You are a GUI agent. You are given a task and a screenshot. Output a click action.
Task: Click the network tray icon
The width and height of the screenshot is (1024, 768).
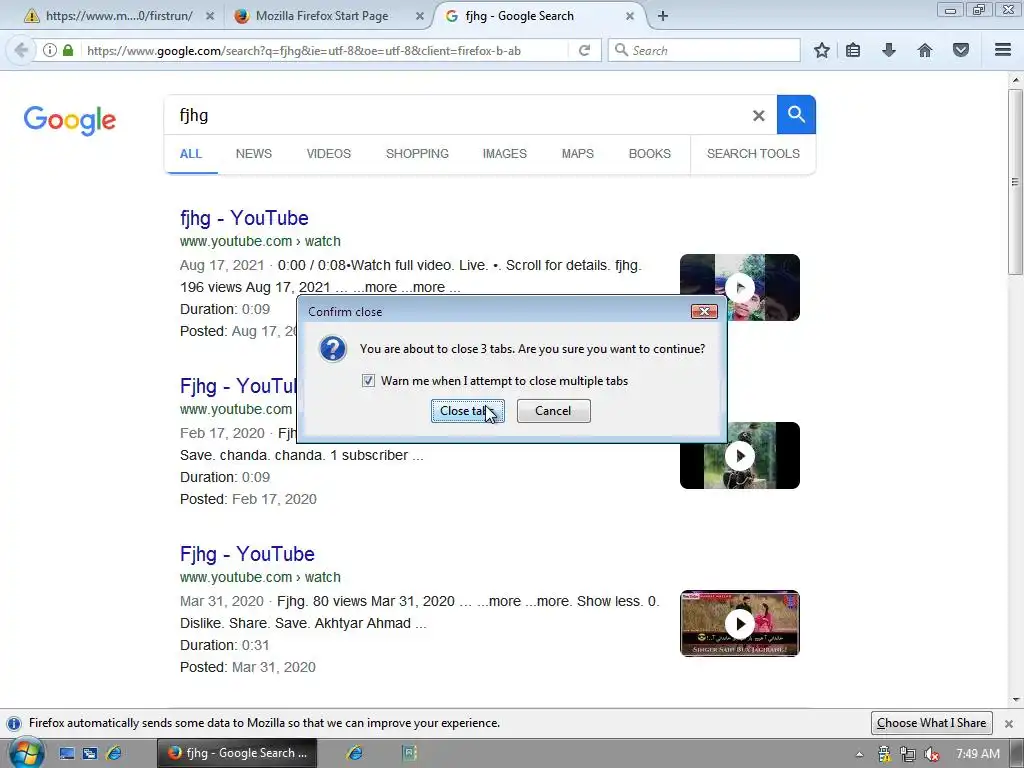click(908, 754)
